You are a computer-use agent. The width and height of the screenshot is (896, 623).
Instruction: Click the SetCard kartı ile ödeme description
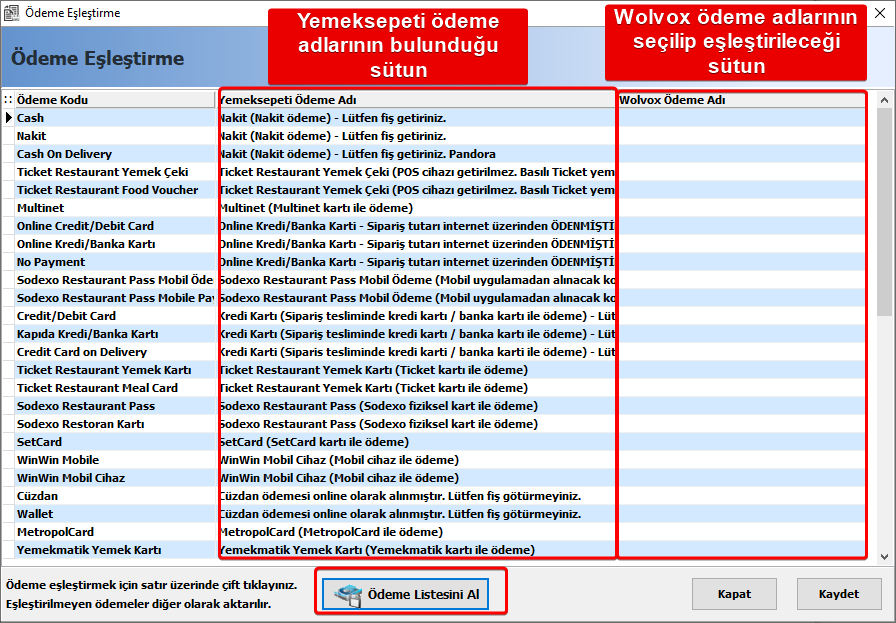click(x=416, y=442)
